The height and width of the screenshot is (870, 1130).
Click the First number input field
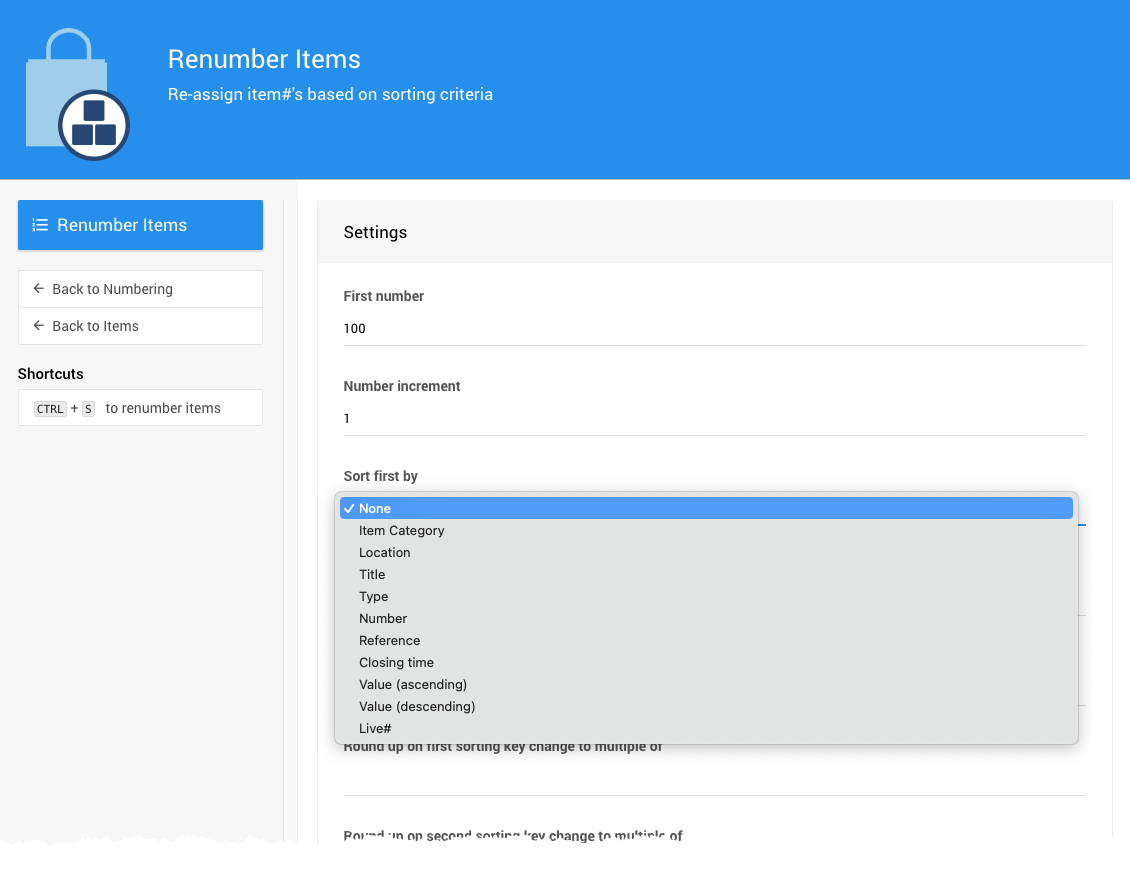pos(714,329)
